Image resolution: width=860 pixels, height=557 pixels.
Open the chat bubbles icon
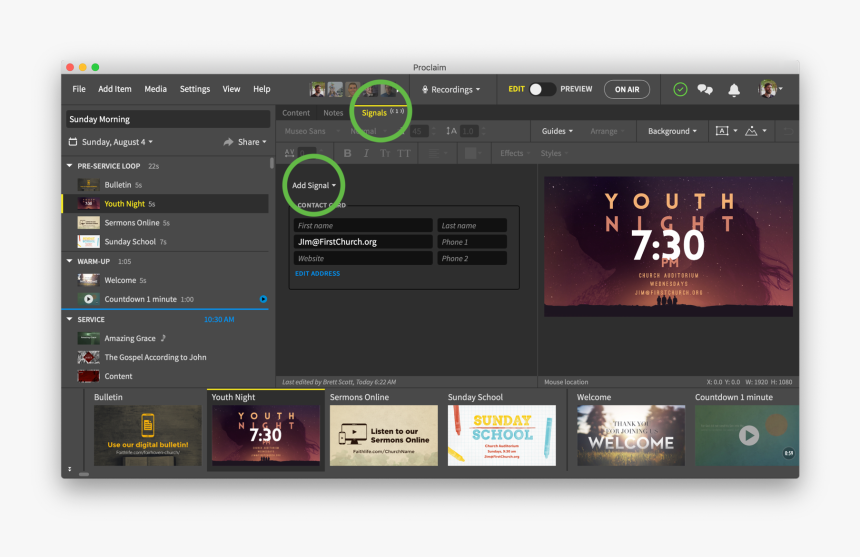tap(705, 89)
